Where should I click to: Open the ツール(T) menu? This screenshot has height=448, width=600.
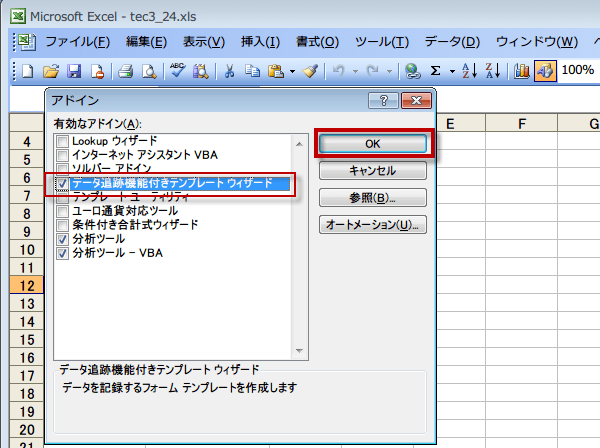[x=382, y=42]
